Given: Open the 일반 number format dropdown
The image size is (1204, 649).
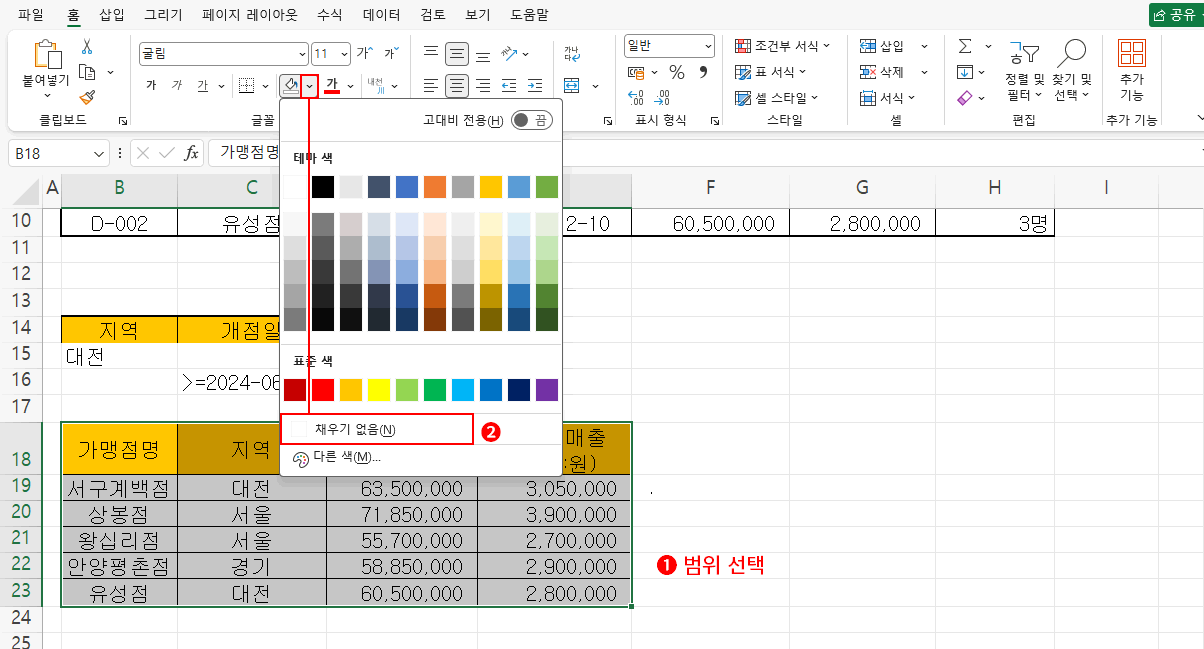Looking at the screenshot, I should 708,46.
